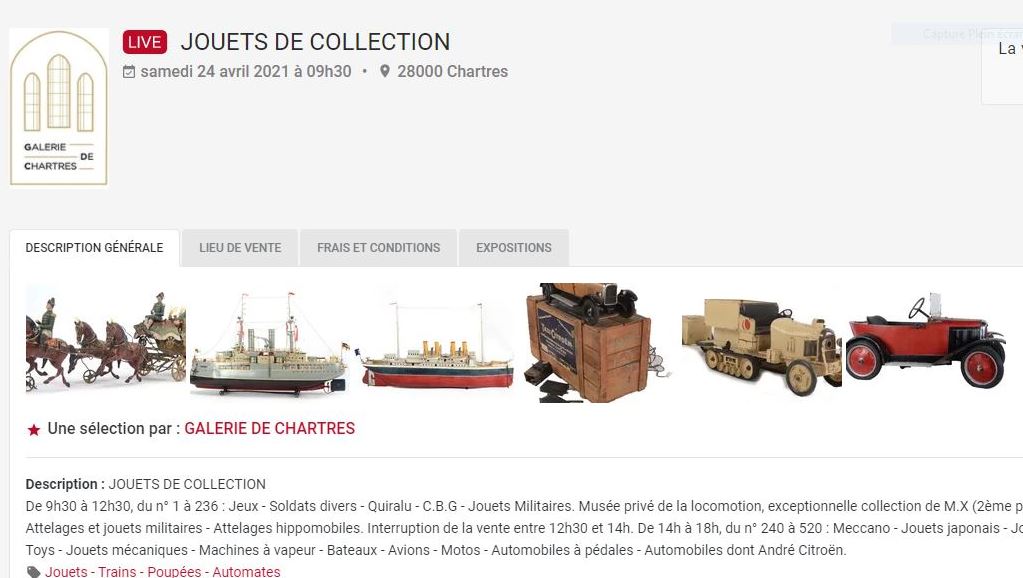This screenshot has height=578, width=1023.
Task: Click the tag icon beside Jouets link
Action: [x=33, y=572]
